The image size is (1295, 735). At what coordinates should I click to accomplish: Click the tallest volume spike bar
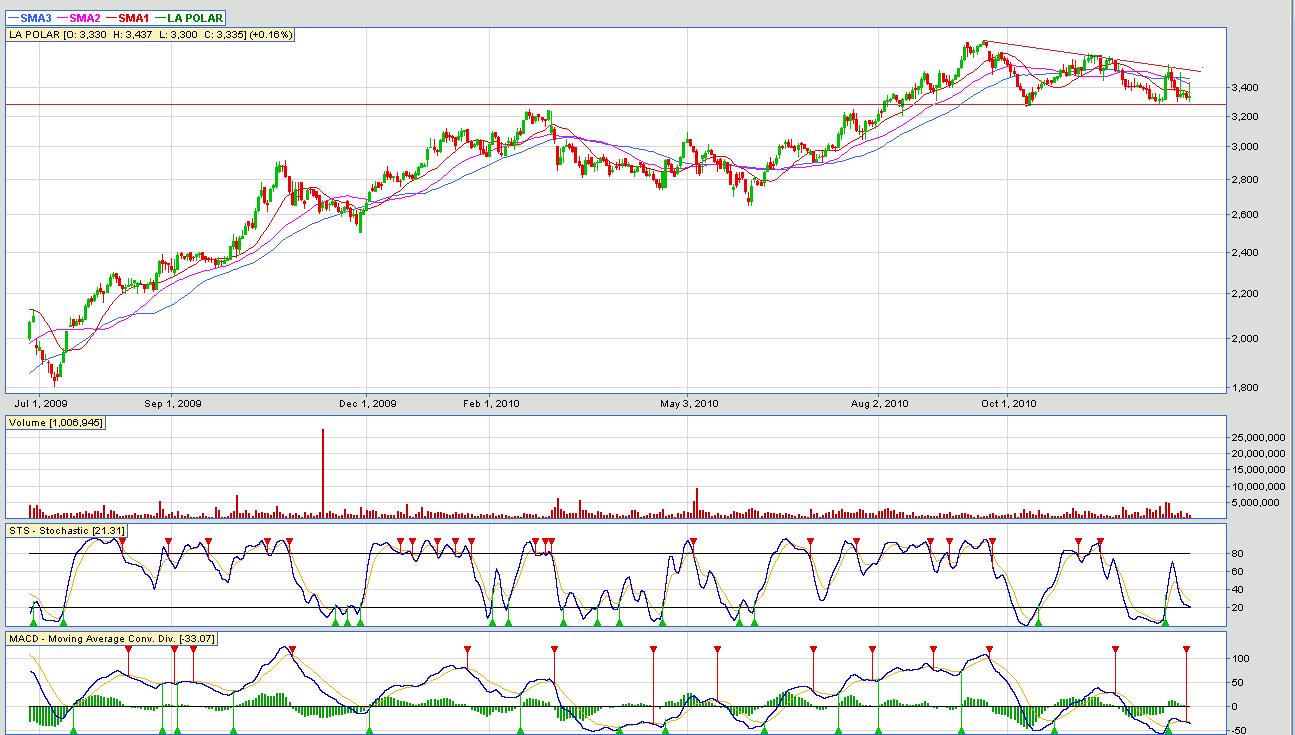(323, 472)
